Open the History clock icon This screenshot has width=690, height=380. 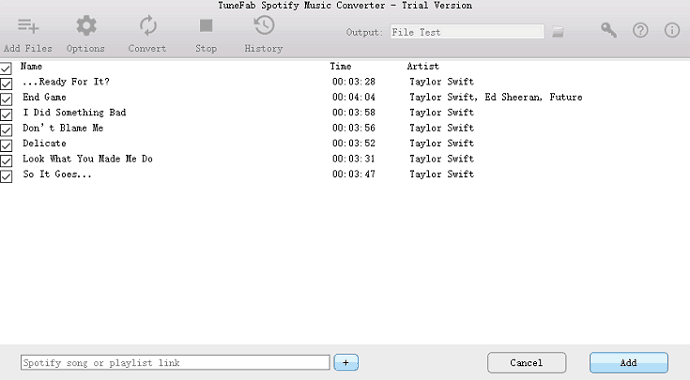click(264, 26)
